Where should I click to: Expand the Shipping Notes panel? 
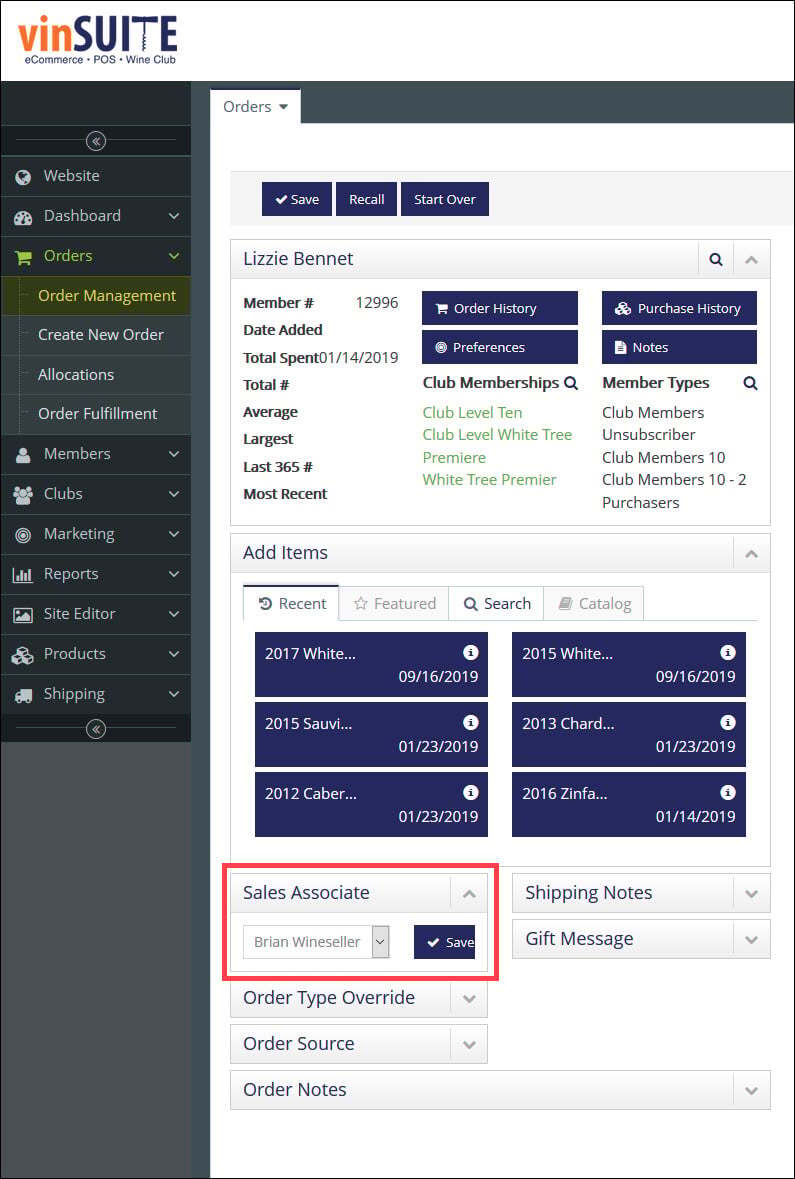click(x=751, y=893)
